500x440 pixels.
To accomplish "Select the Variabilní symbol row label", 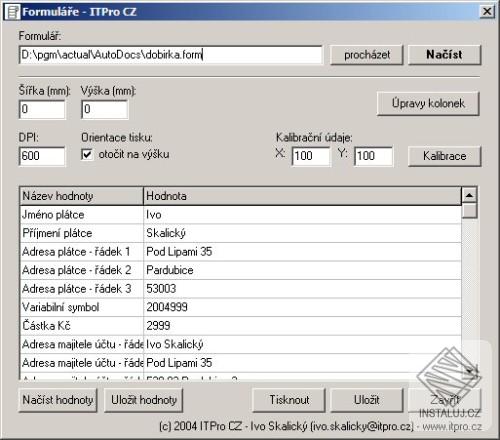I will point(82,307).
